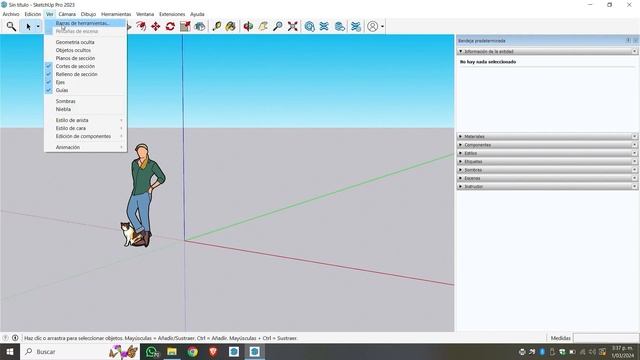Open the Select tool variant dropdown arrow
This screenshot has height=360, width=640.
click(x=38, y=27)
